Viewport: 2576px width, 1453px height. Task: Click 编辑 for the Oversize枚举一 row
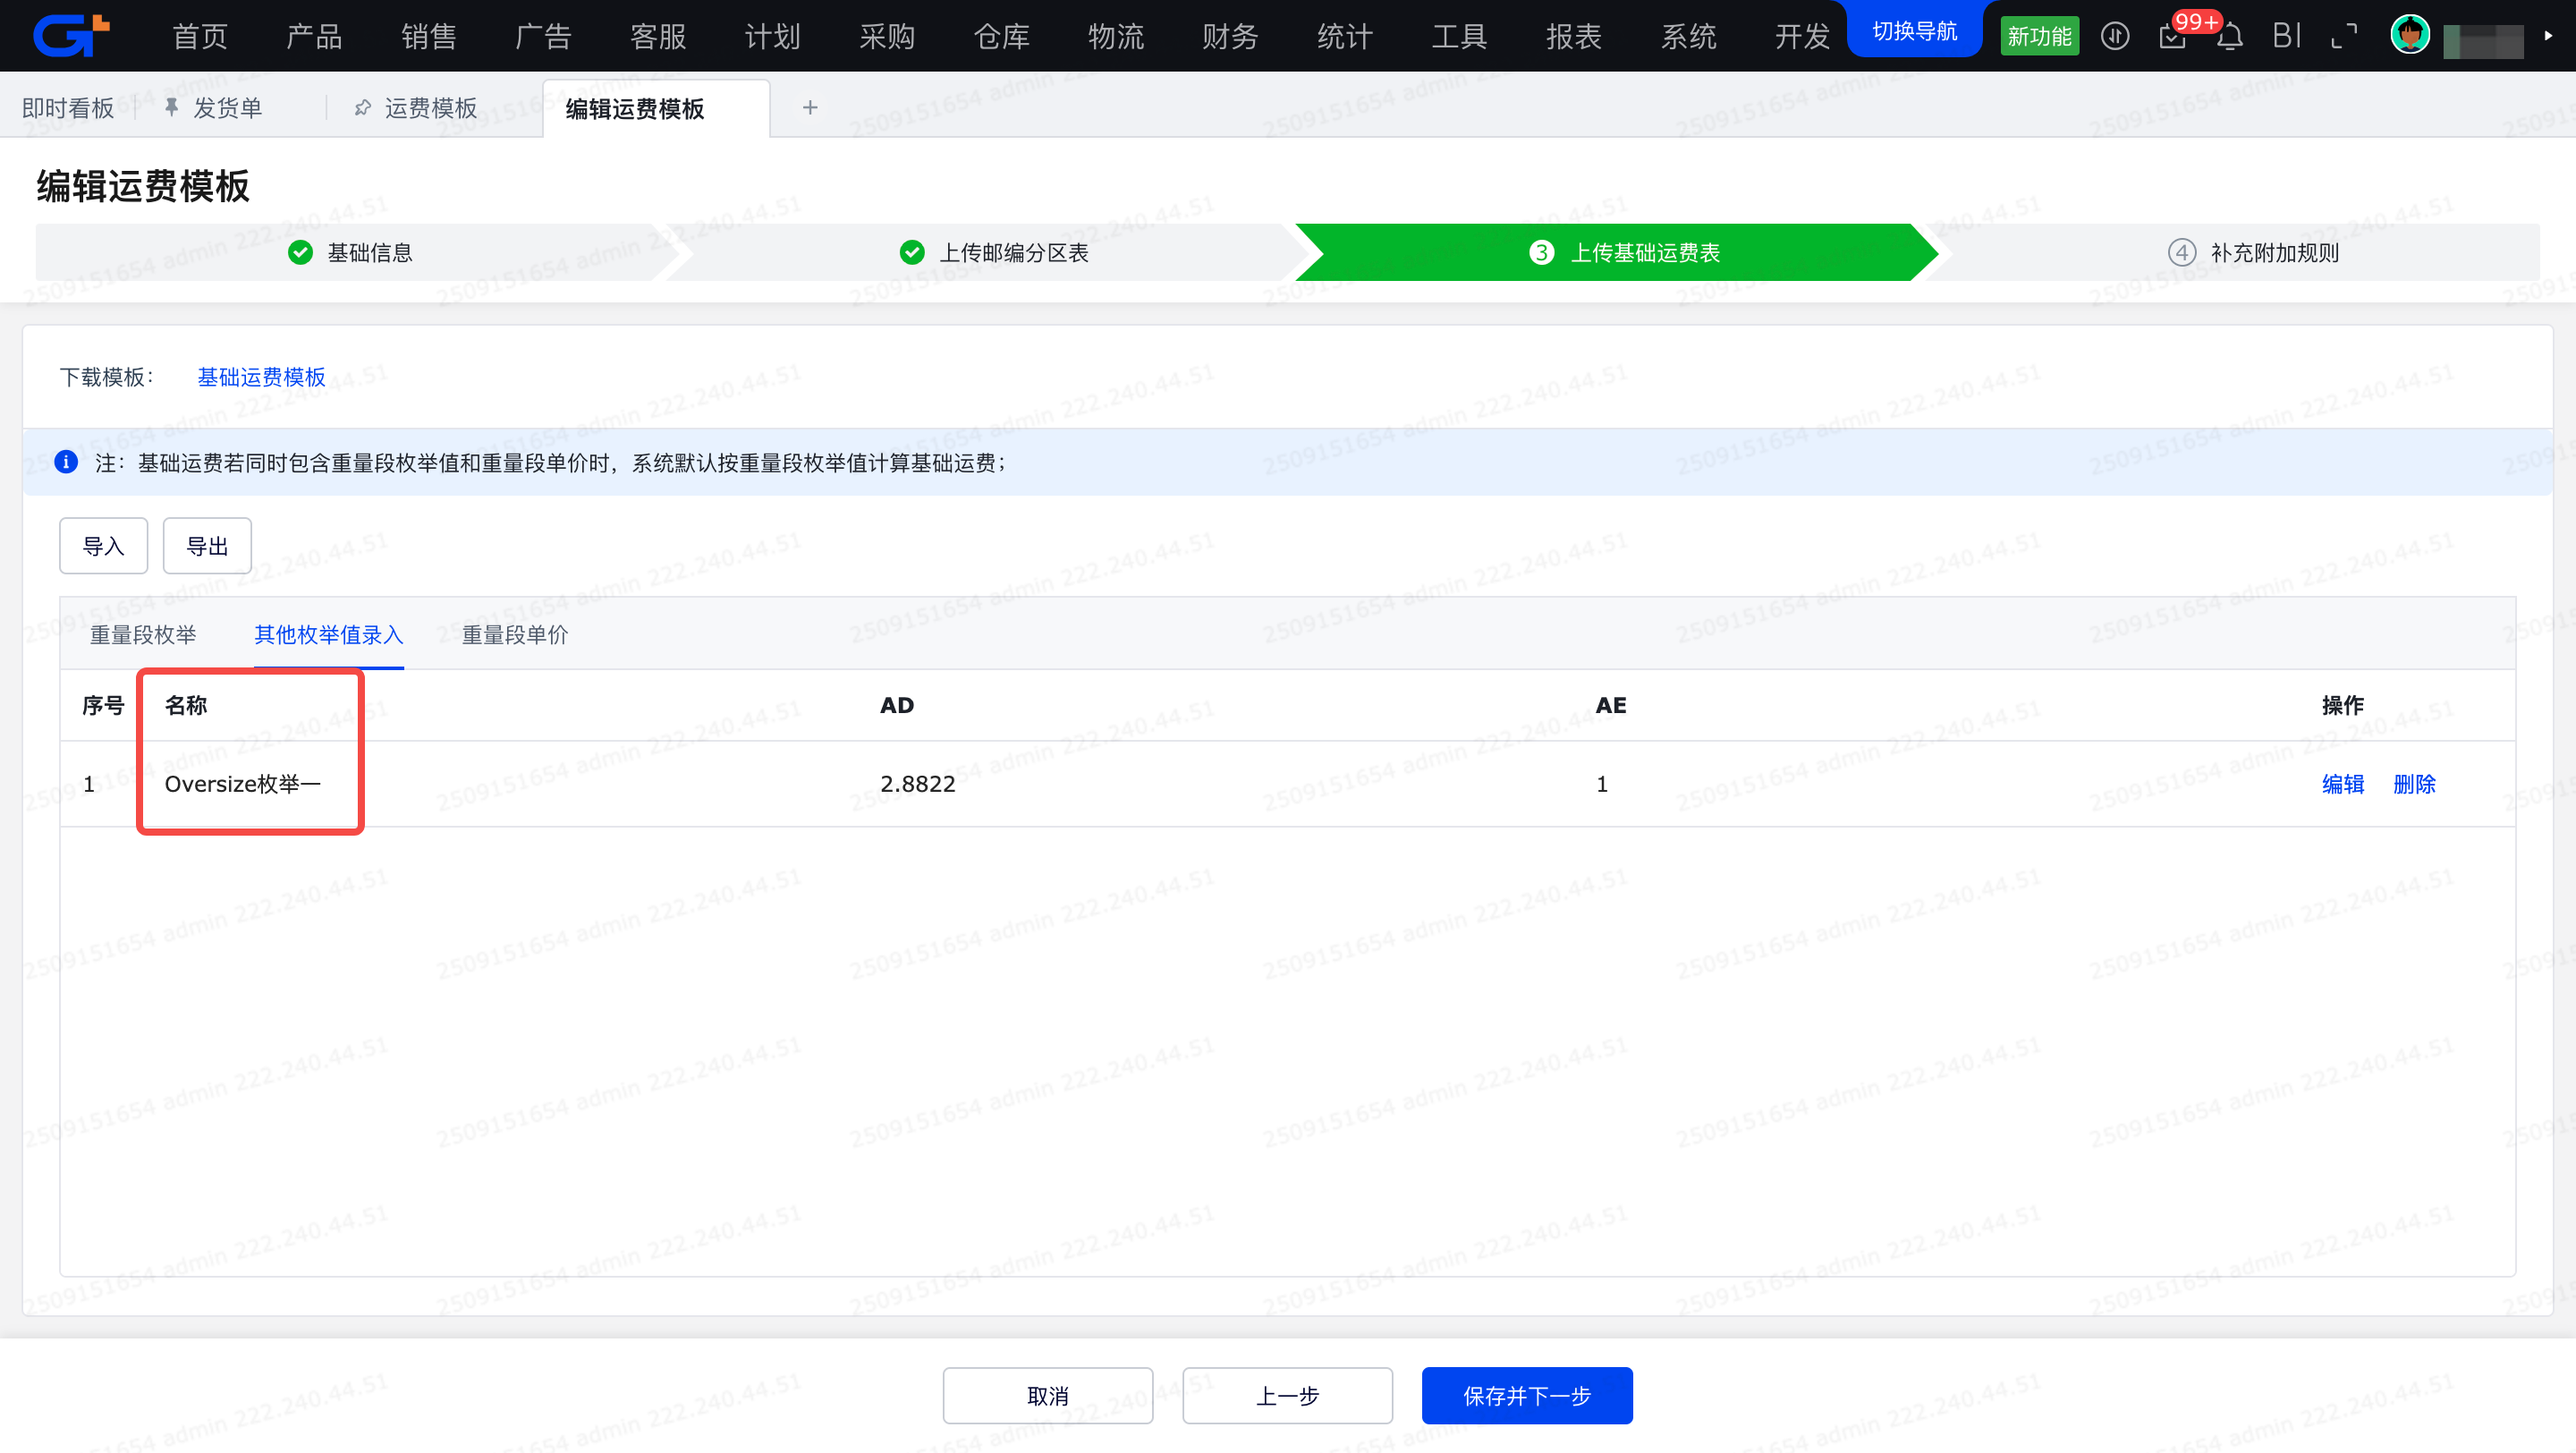point(2342,784)
